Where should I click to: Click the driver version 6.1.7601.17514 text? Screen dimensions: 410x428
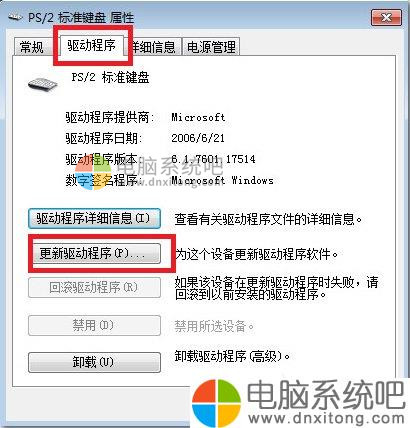click(x=213, y=159)
